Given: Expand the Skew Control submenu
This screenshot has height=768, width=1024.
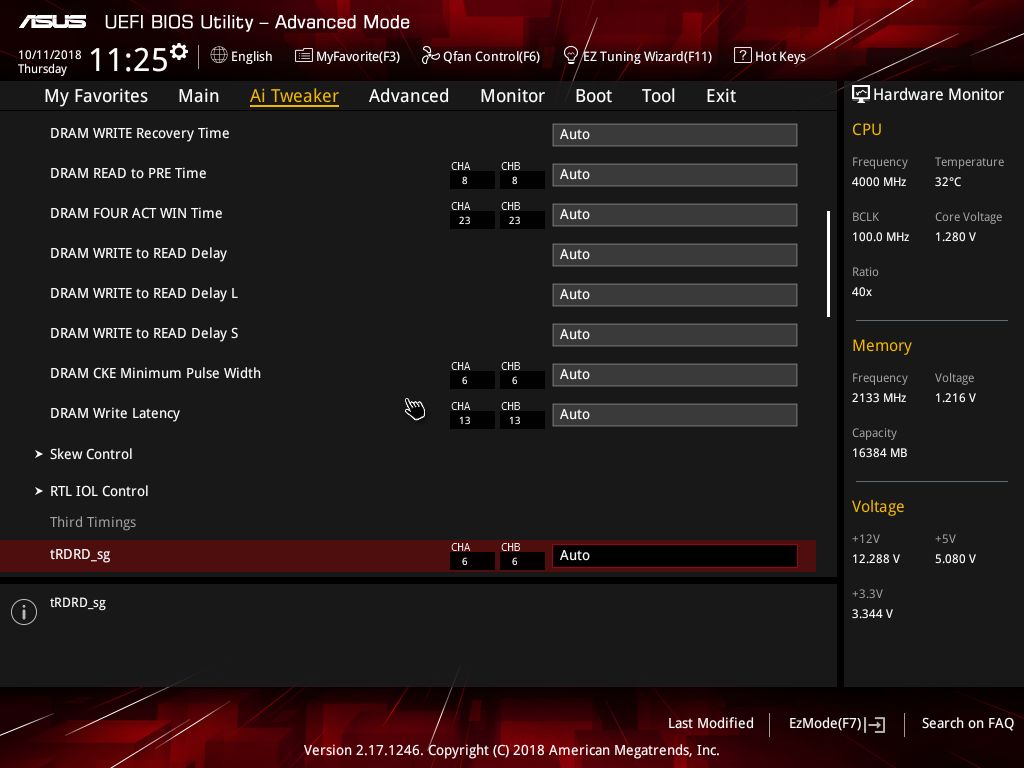Looking at the screenshot, I should [x=91, y=454].
